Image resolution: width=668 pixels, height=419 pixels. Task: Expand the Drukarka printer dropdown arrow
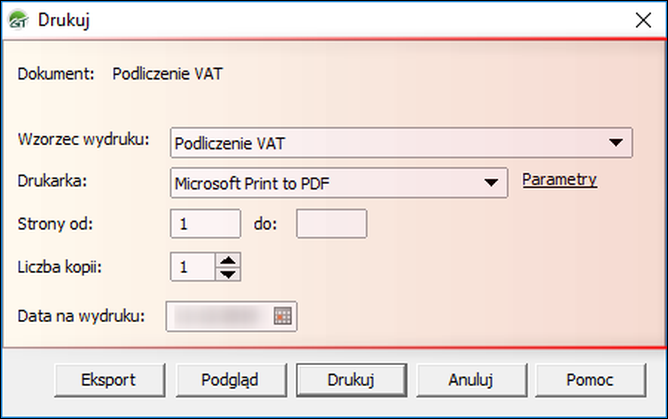491,182
